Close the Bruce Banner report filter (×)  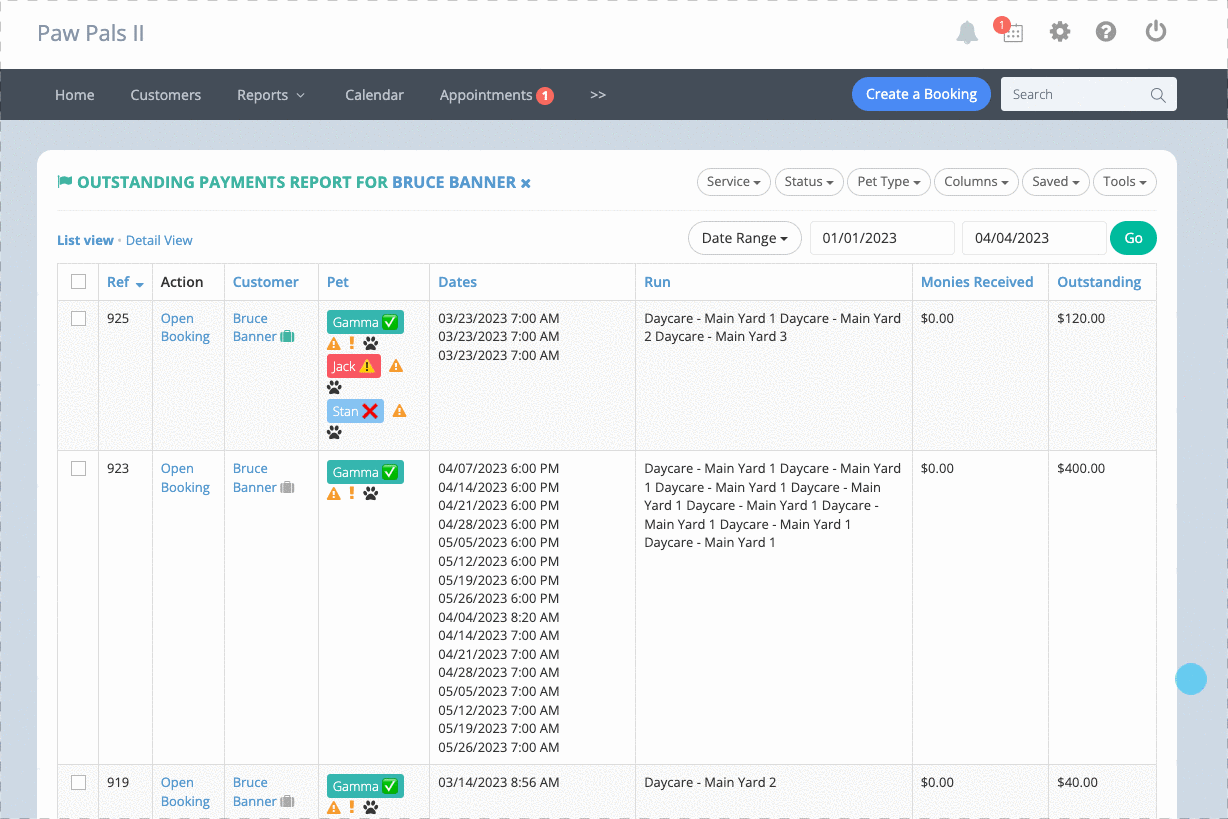tap(526, 183)
